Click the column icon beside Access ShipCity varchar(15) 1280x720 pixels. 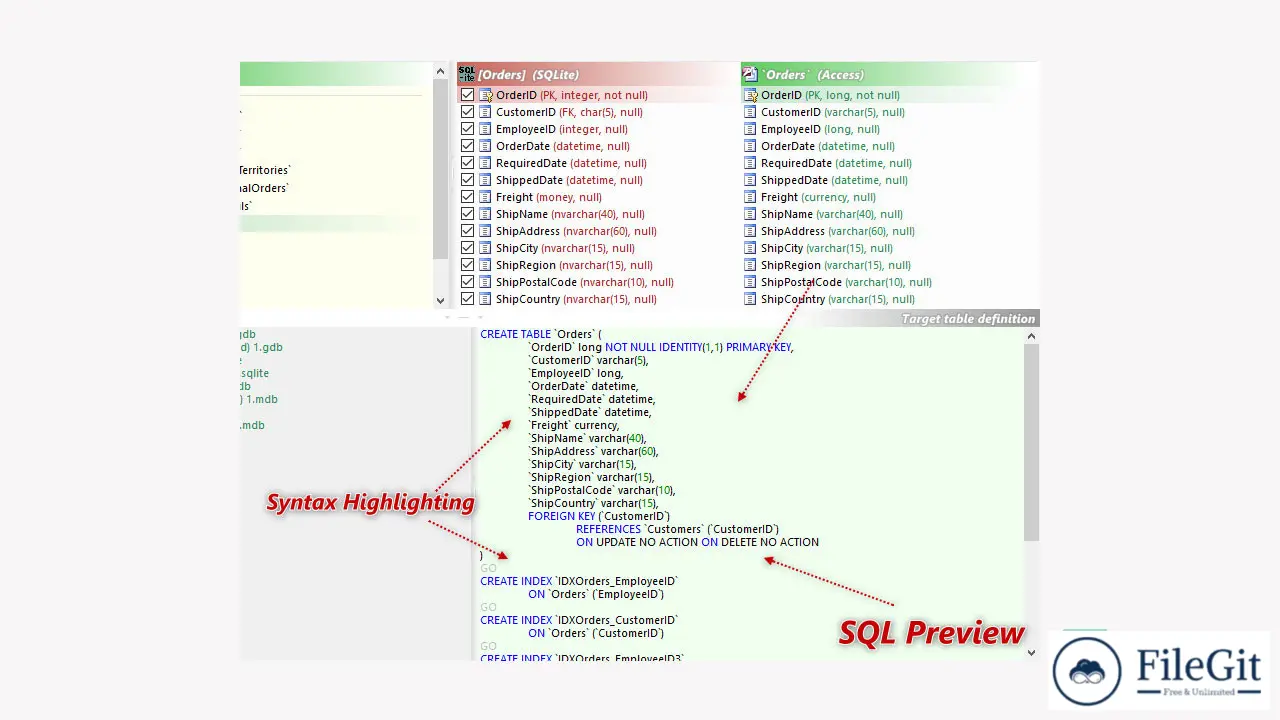click(x=751, y=248)
